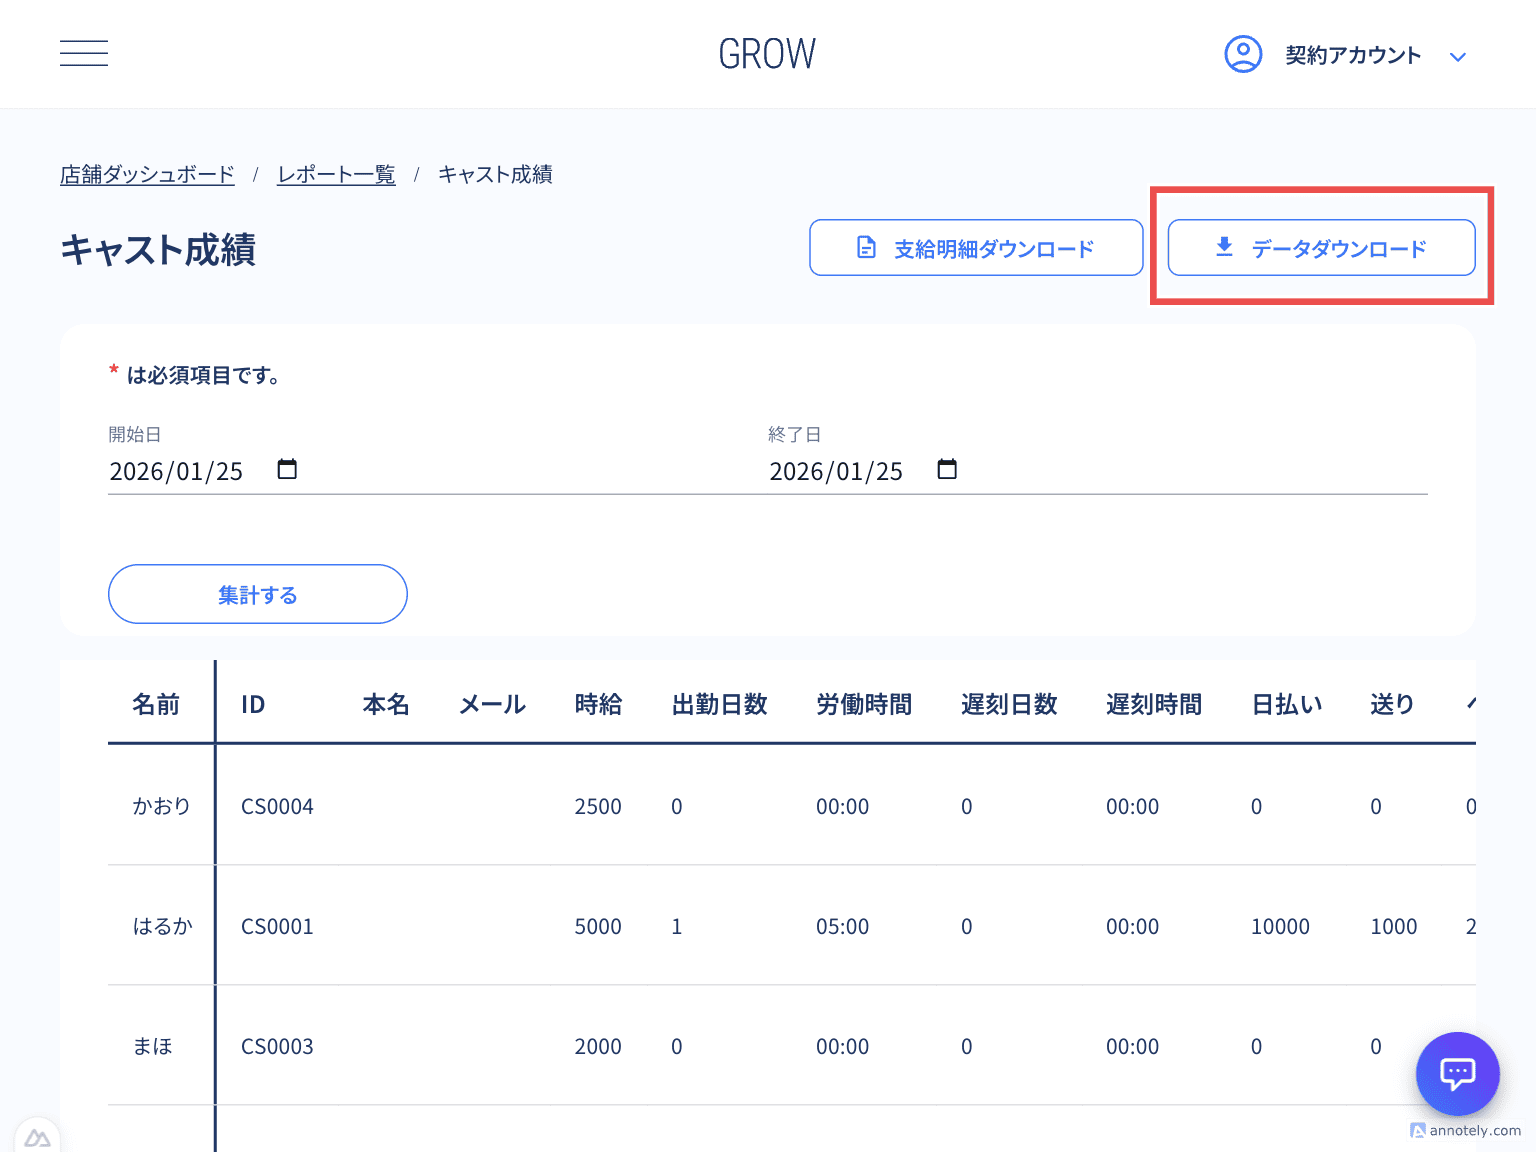
Task: Click the 名前 column header
Action: click(x=156, y=704)
